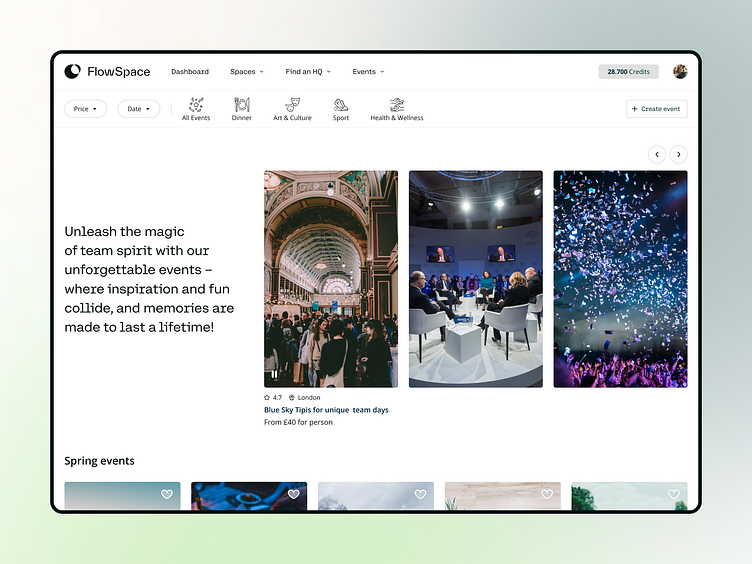Viewport: 752px width, 564px height.
Task: Click the FlowSpace logo icon
Action: point(72,72)
